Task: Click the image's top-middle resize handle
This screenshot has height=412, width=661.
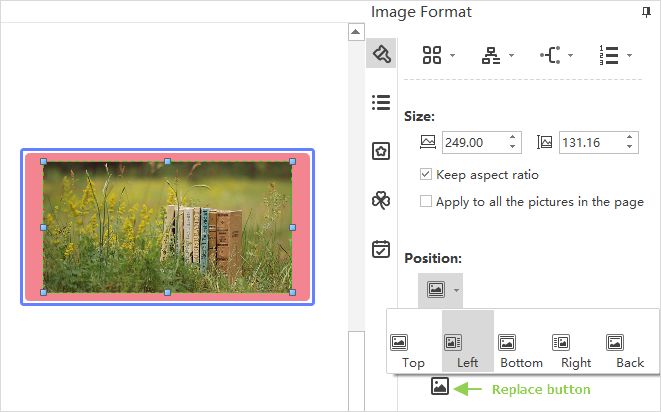Action: click(167, 162)
